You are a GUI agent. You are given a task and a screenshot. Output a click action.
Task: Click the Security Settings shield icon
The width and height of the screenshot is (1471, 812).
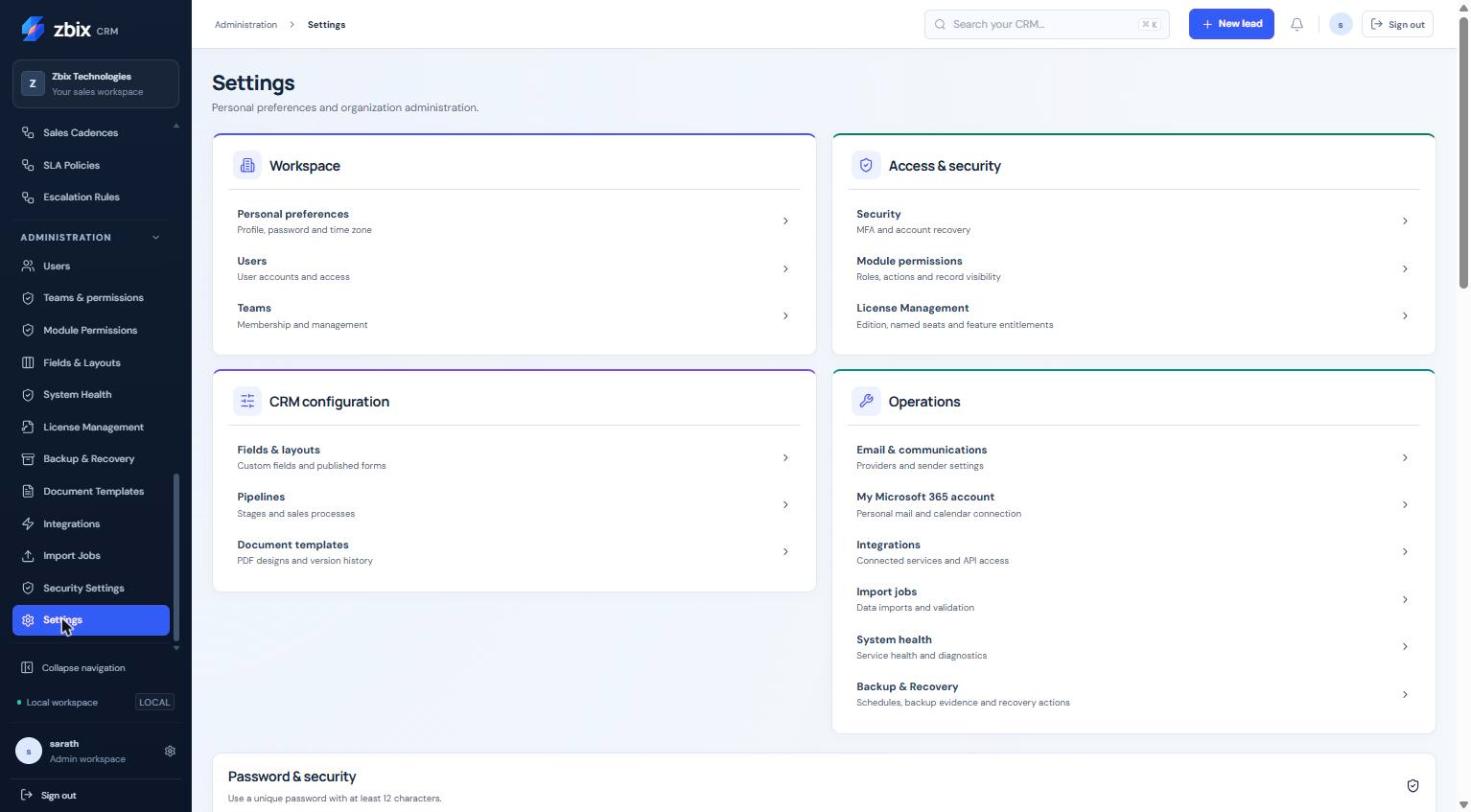click(x=28, y=588)
